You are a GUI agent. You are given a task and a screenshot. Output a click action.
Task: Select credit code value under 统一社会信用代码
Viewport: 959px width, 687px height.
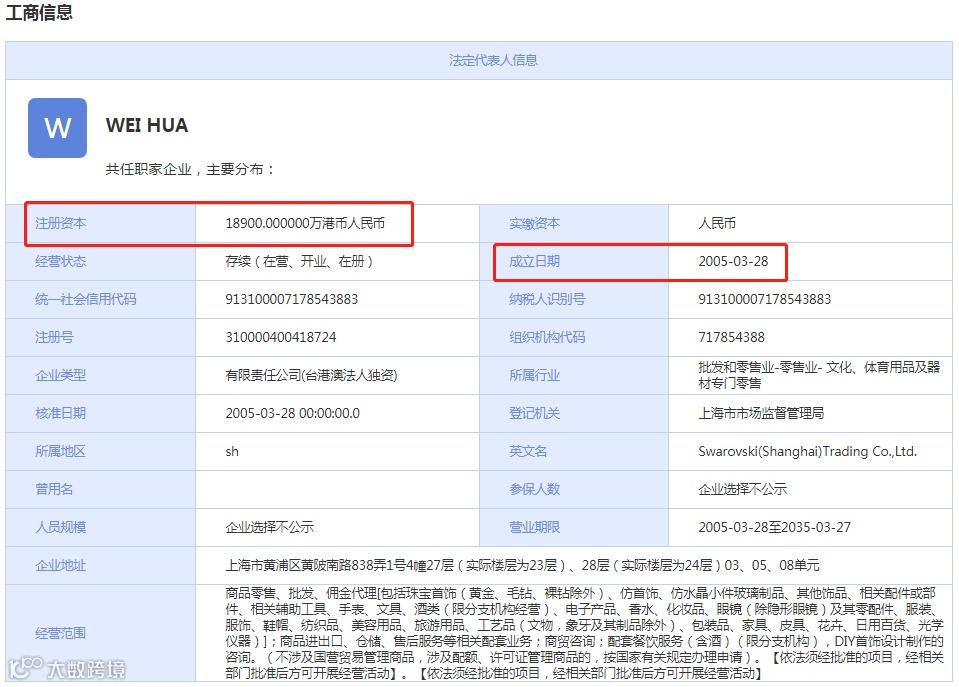[292, 299]
